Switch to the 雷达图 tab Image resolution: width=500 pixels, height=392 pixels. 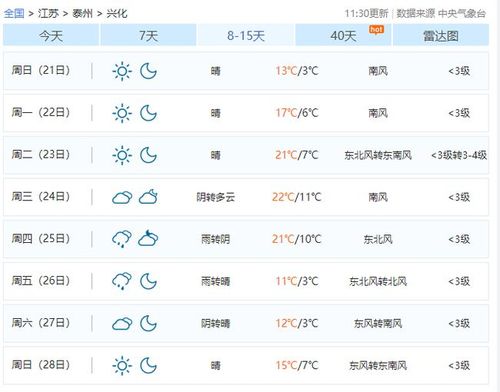441,35
